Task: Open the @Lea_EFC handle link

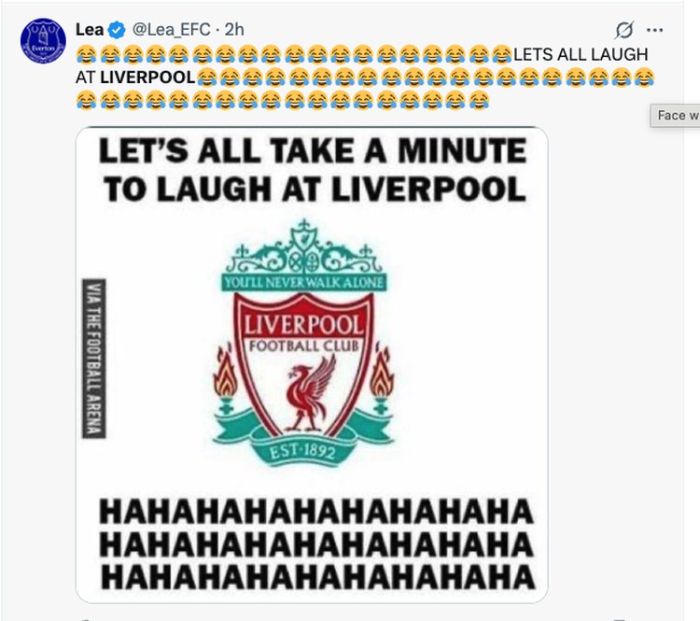Action: (x=171, y=30)
